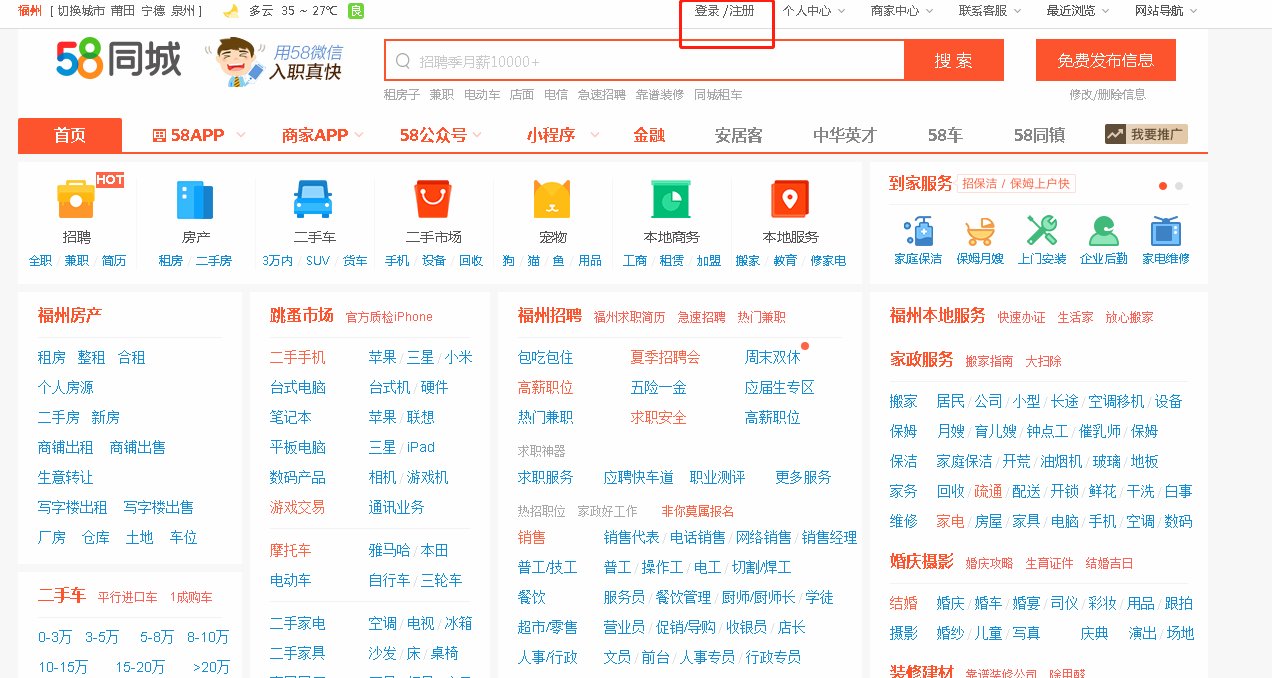The height and width of the screenshot is (678, 1272).
Task: Open the 保姆月嫂 stroller icon
Action: tap(980, 231)
